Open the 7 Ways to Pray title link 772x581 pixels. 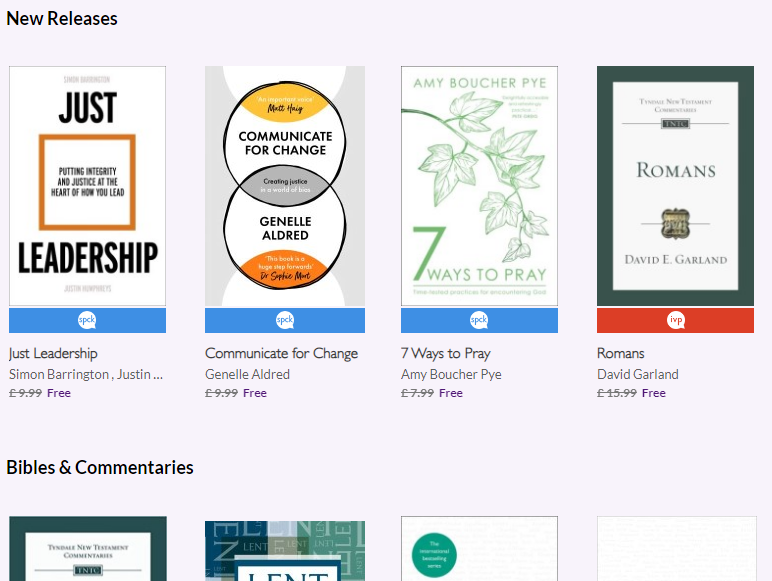point(446,354)
